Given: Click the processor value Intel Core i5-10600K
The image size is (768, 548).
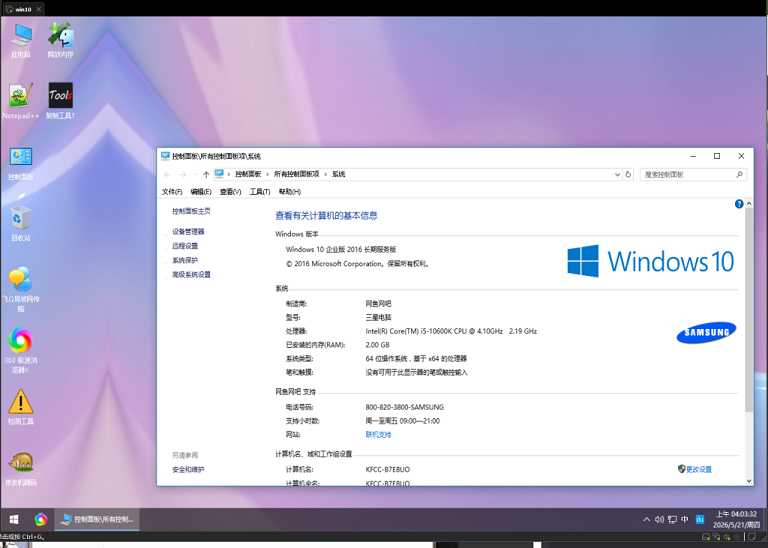Looking at the screenshot, I should (451, 331).
